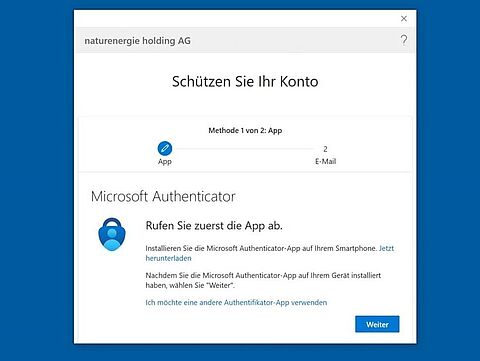Image resolution: width=480 pixels, height=361 pixels.
Task: Click the Nachdem Sie die App paragraph
Action: [x=263, y=280]
